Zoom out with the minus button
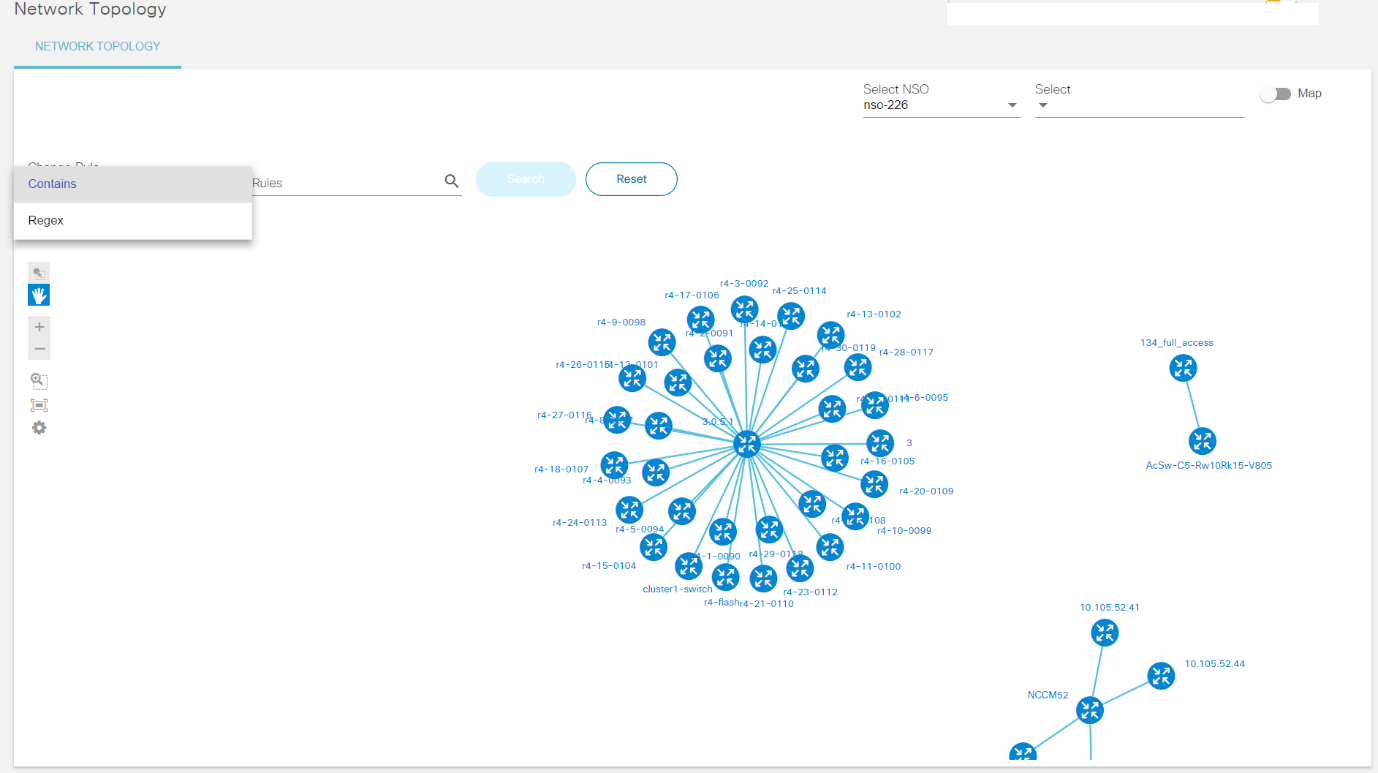1378x773 pixels. pos(39,349)
